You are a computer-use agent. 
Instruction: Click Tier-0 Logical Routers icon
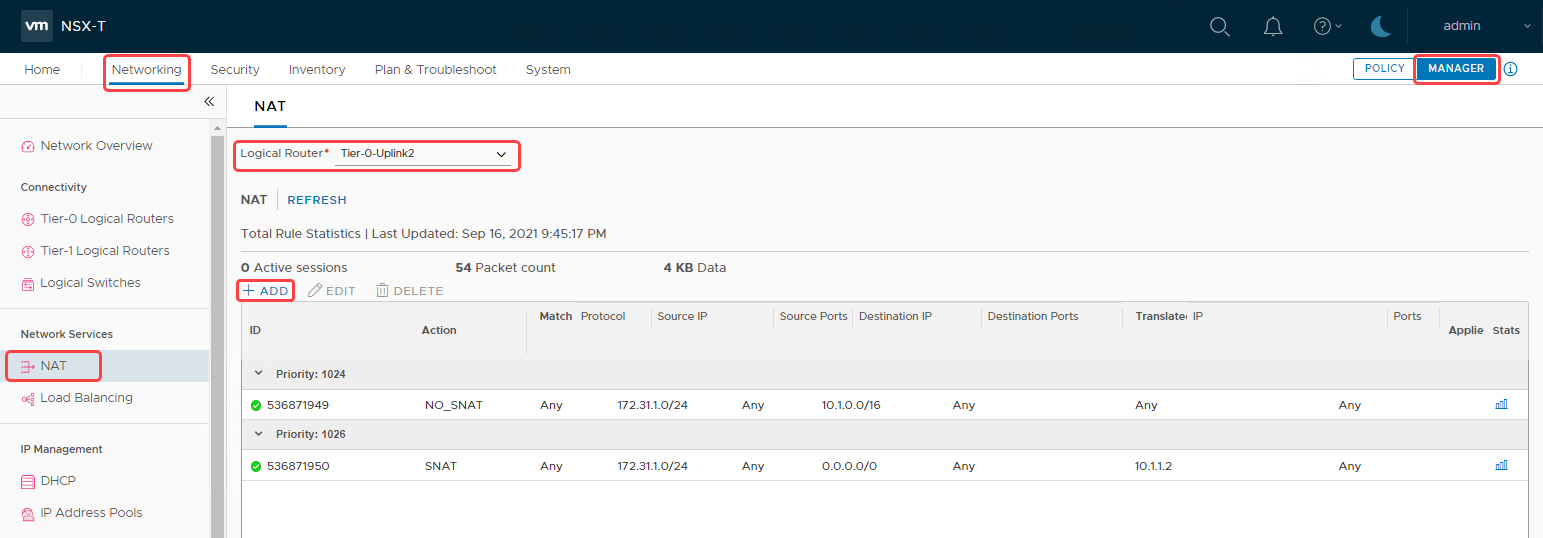pyautogui.click(x=28, y=219)
